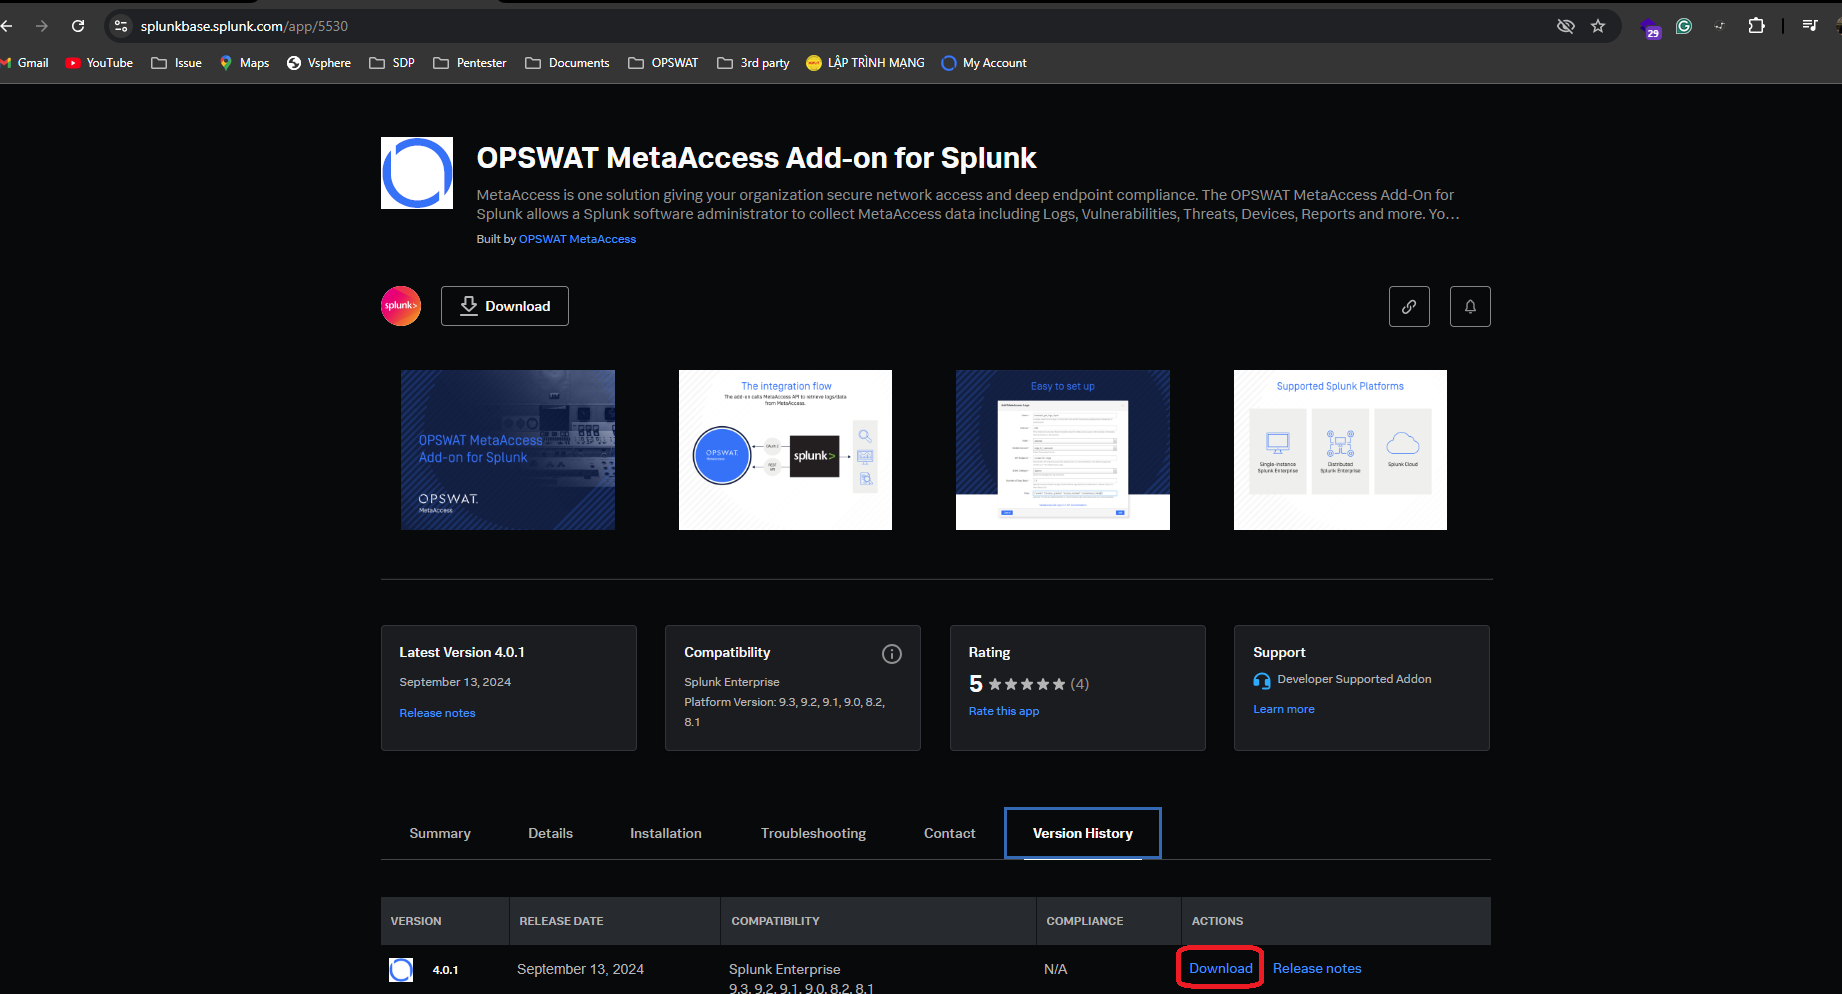Open Supported Splunk Platforms screenshot
The height and width of the screenshot is (994, 1842).
click(1340, 450)
